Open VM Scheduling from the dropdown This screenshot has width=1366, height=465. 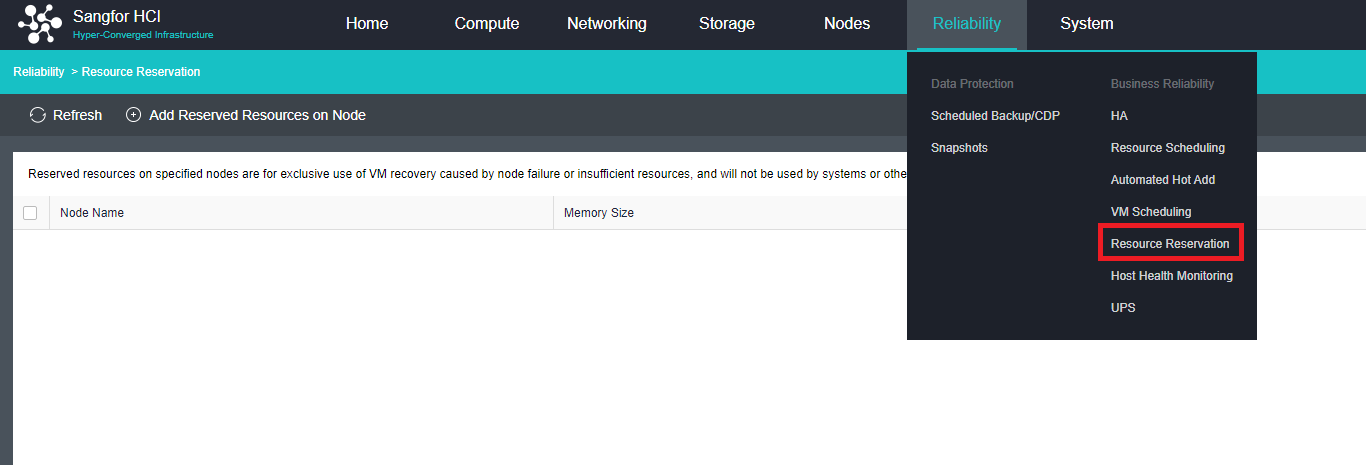point(1151,212)
